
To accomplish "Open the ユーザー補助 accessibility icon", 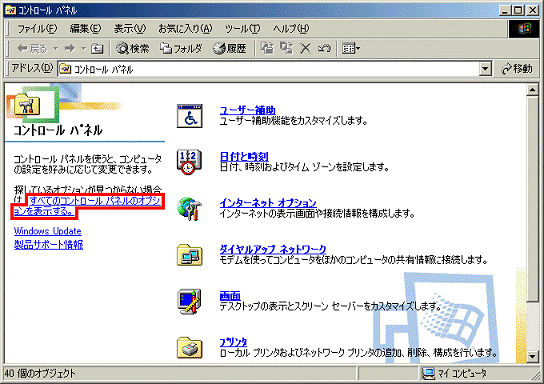I will (x=189, y=116).
